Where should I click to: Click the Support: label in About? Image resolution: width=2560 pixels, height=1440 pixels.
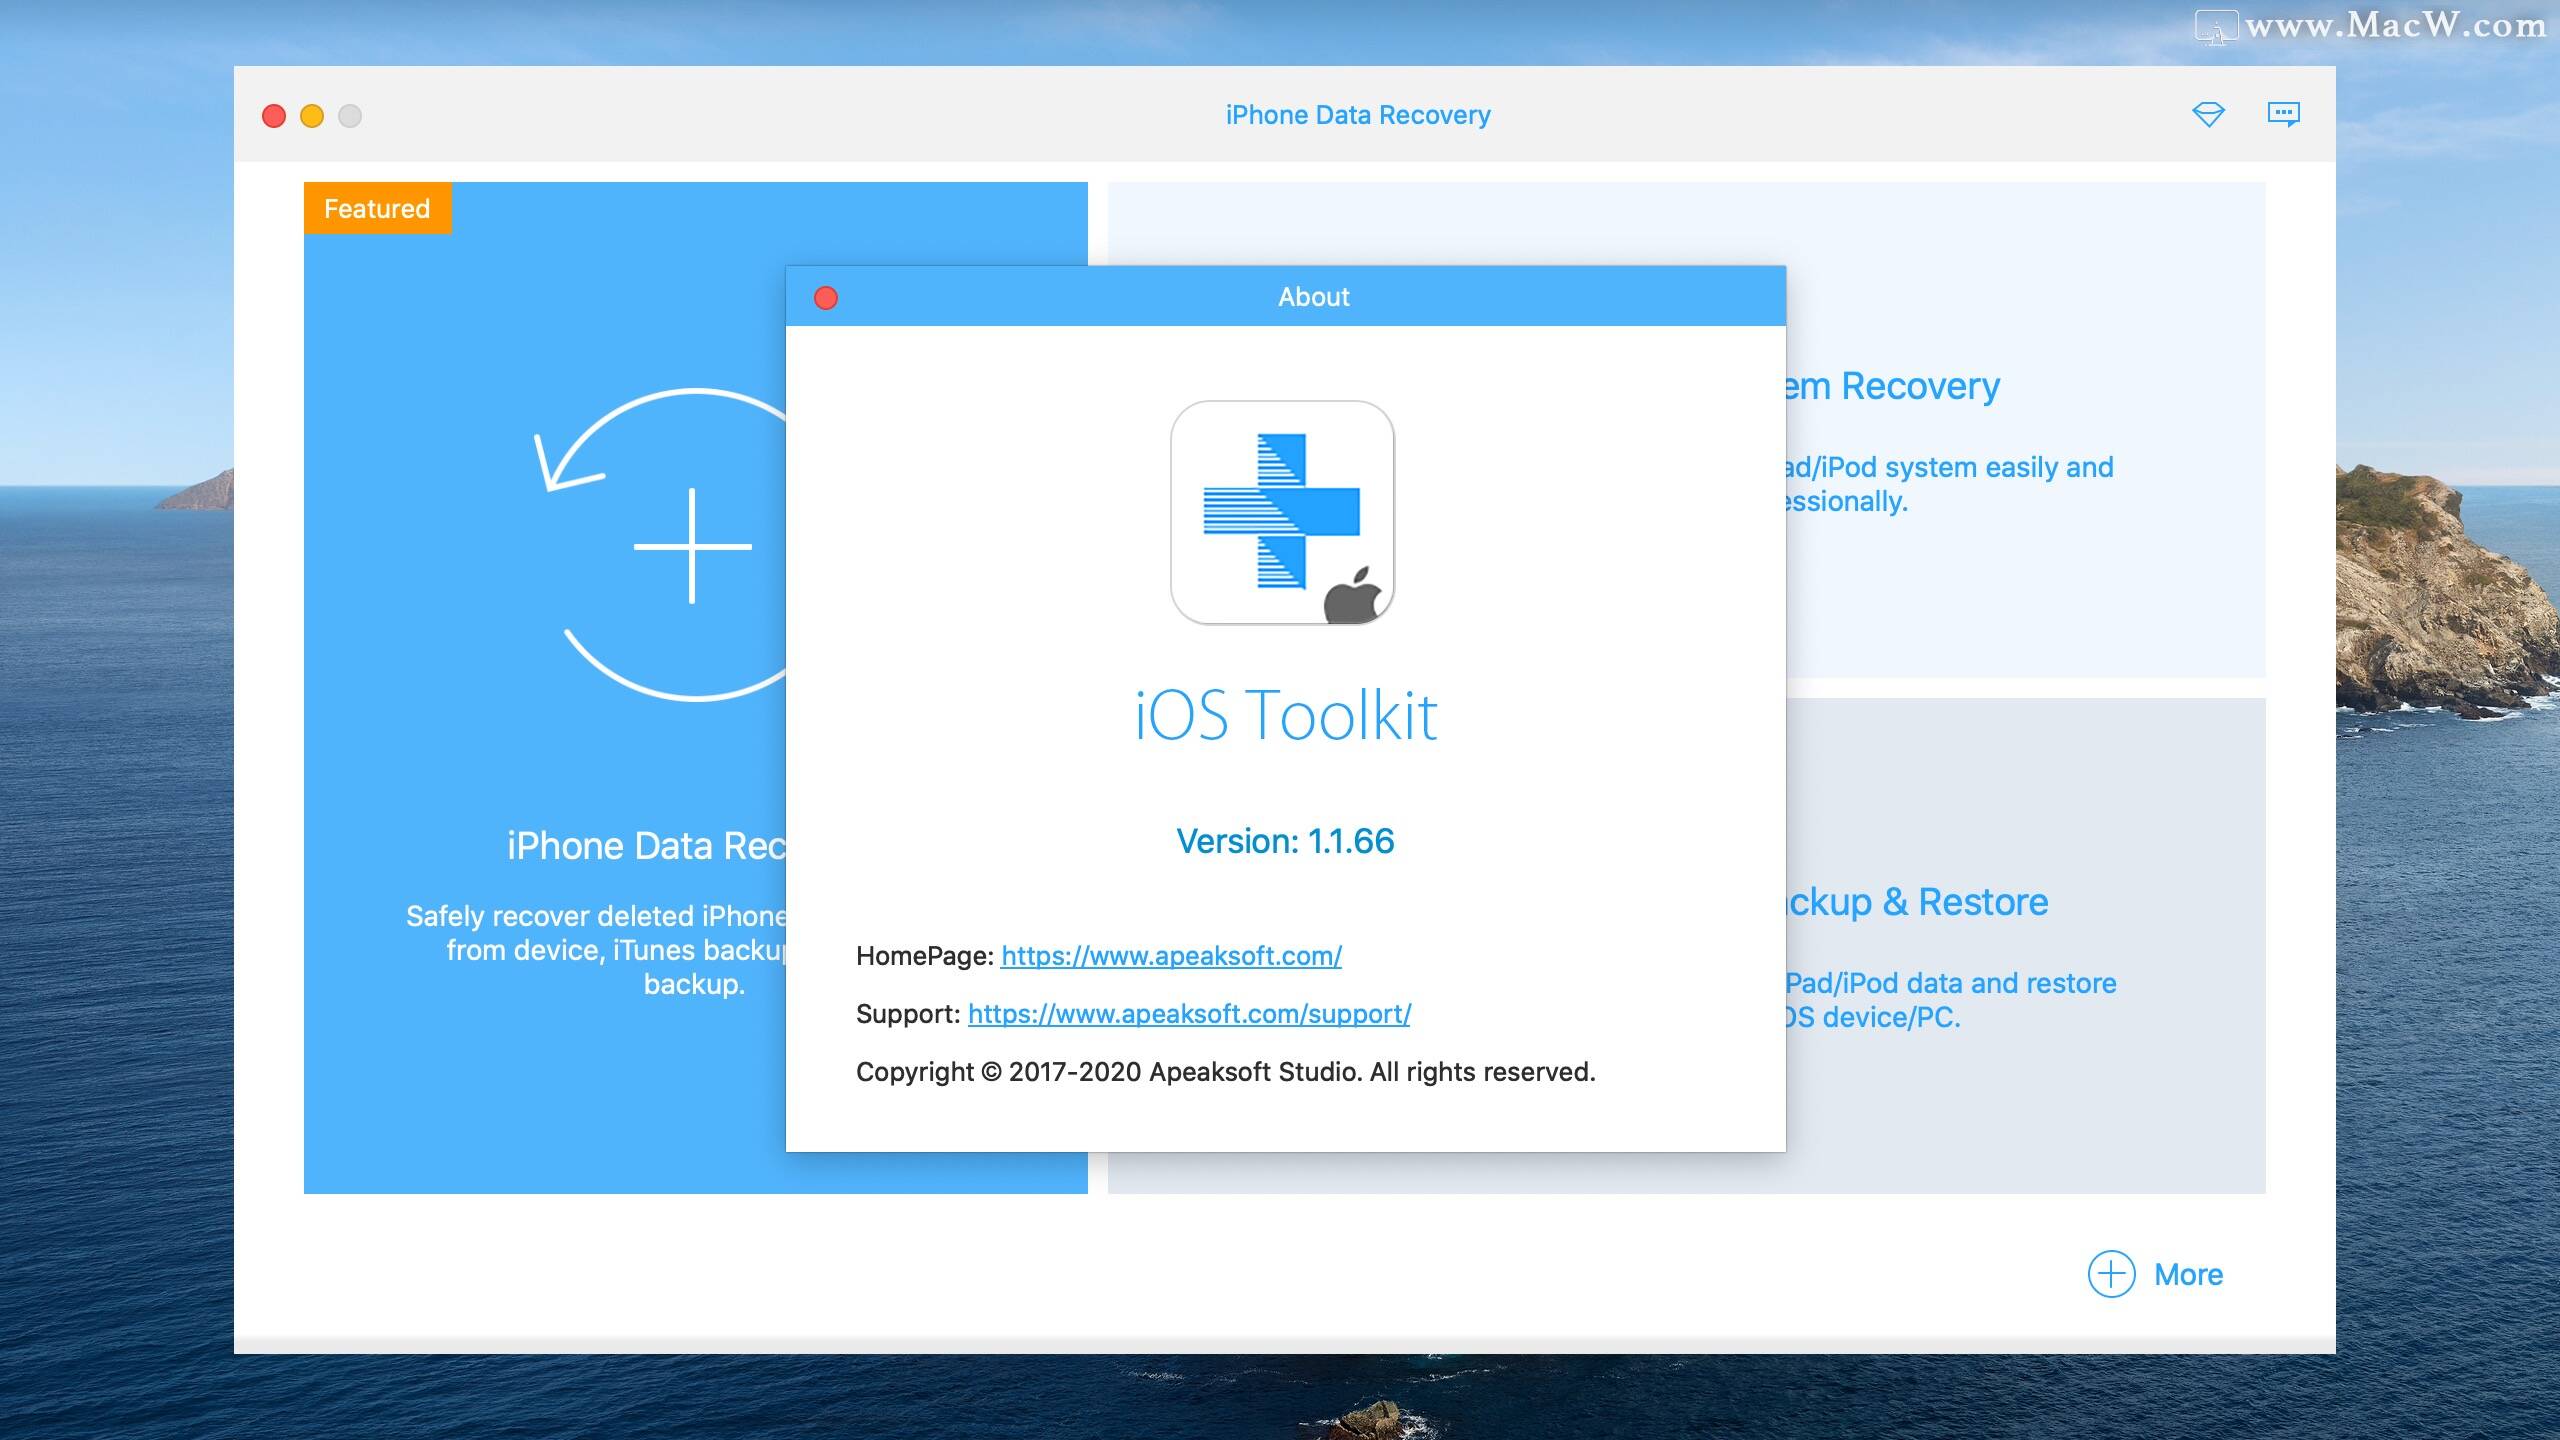click(x=908, y=1014)
